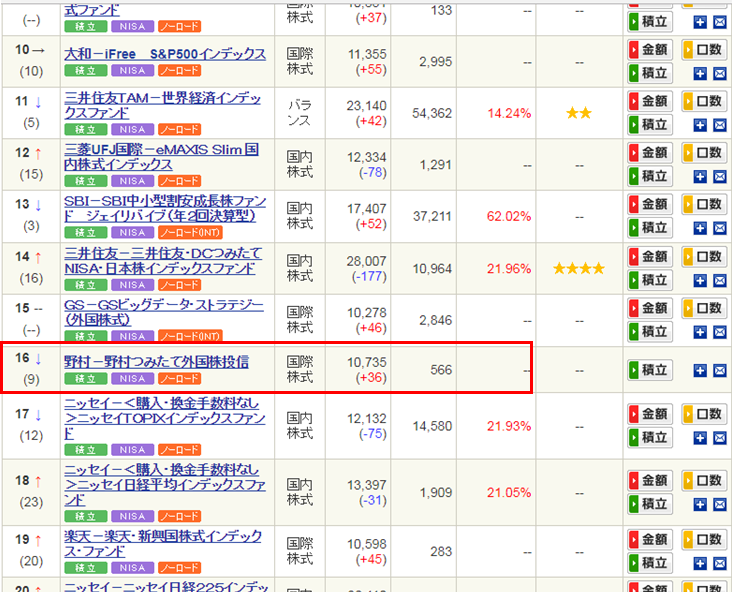This screenshot has width=732, height=592.
Task: Click the envelope icon for eMAXIS Slim 国内株式インデックス
Action: (719, 176)
